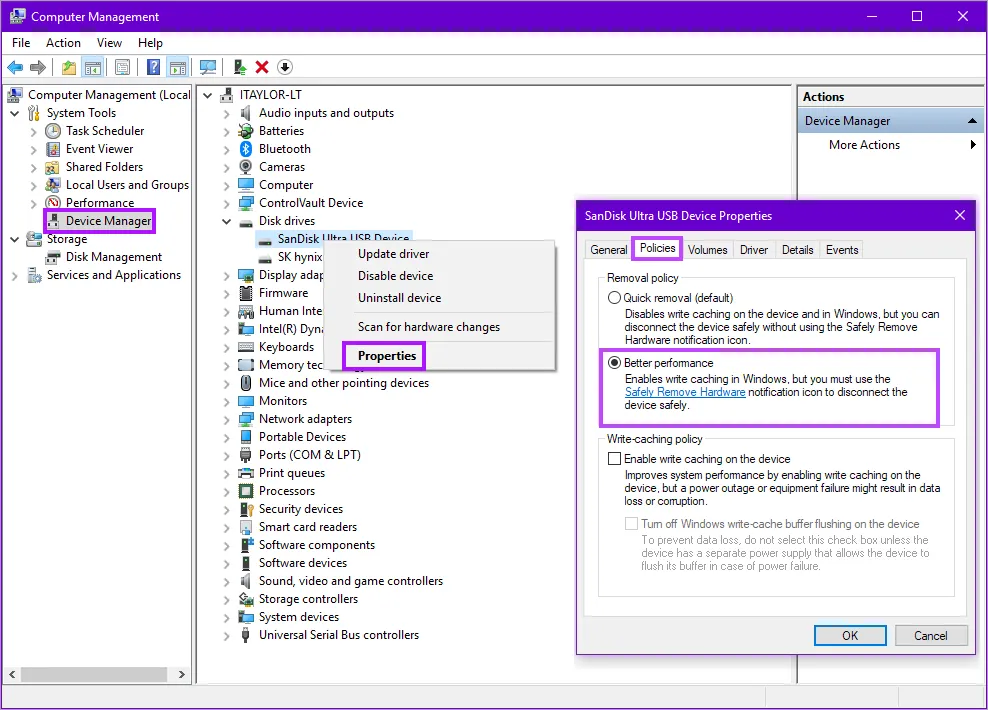988x710 pixels.
Task: Collapse the System Tools node
Action: (x=15, y=113)
